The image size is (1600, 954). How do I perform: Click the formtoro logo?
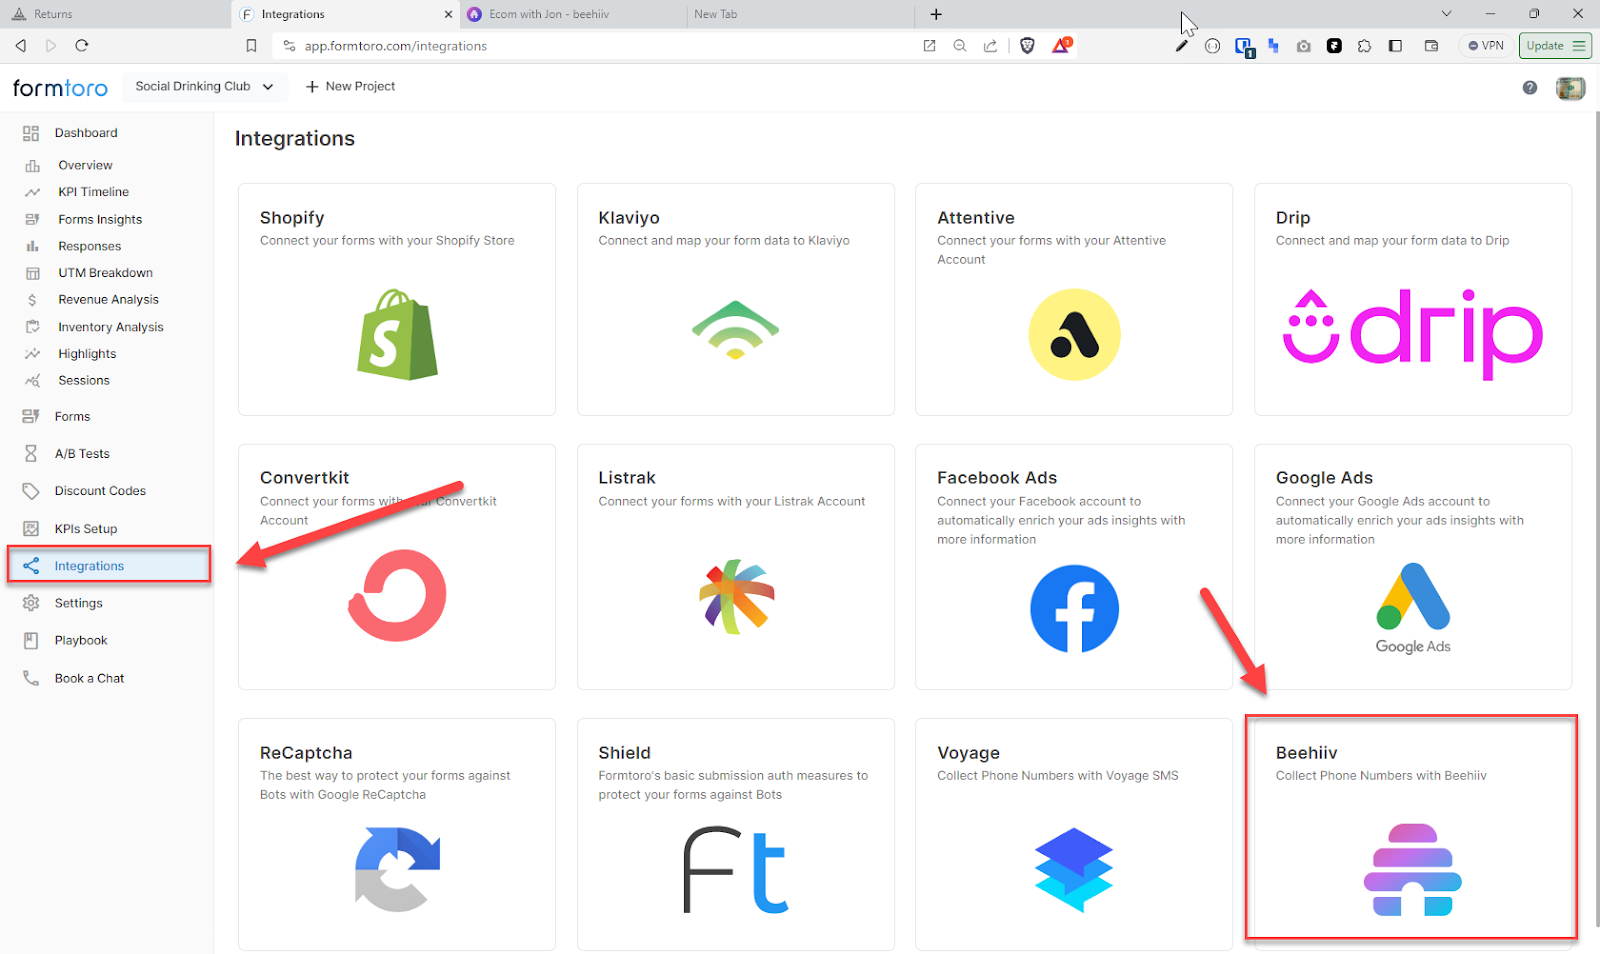click(x=60, y=87)
